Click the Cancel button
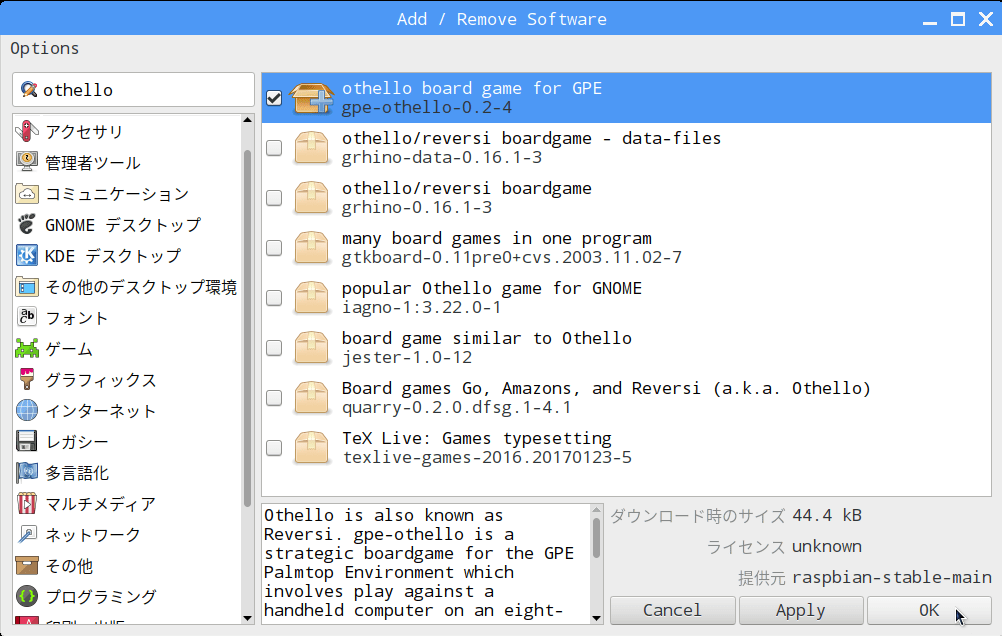 point(672,610)
